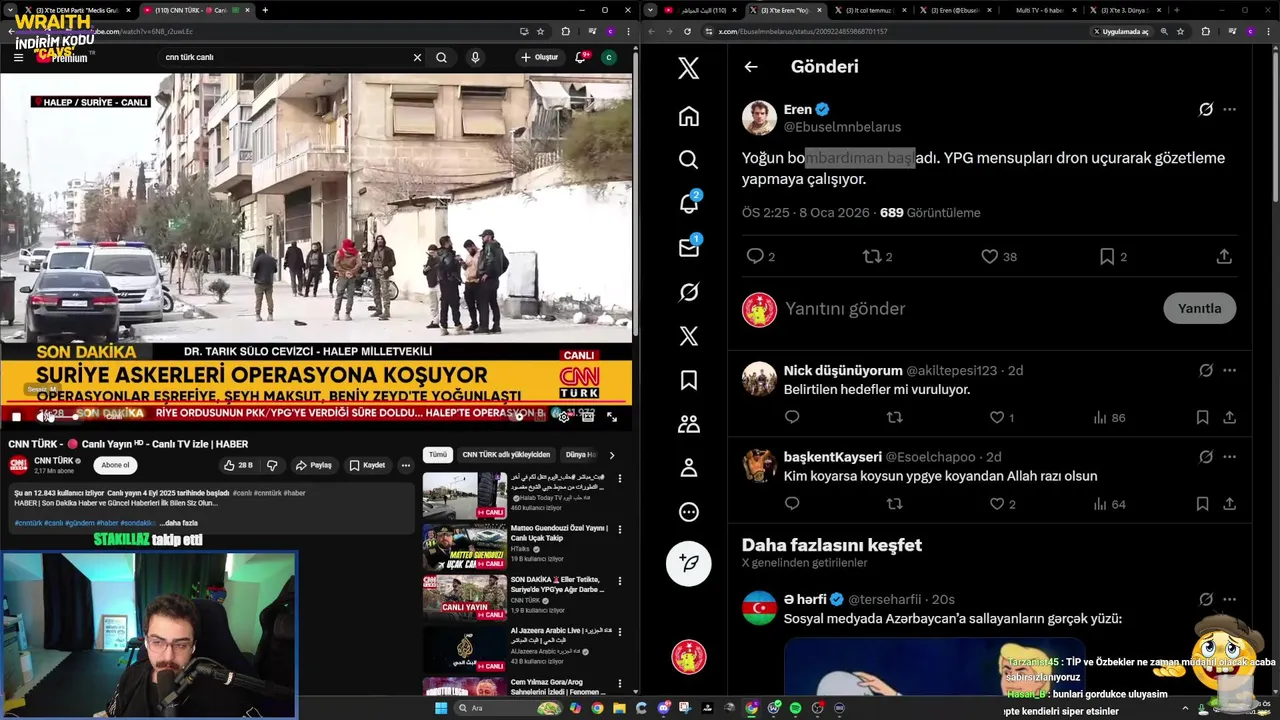Image resolution: width=1280 pixels, height=720 pixels.
Task: Reply to Eren's post via comment icon
Action: coord(755,257)
